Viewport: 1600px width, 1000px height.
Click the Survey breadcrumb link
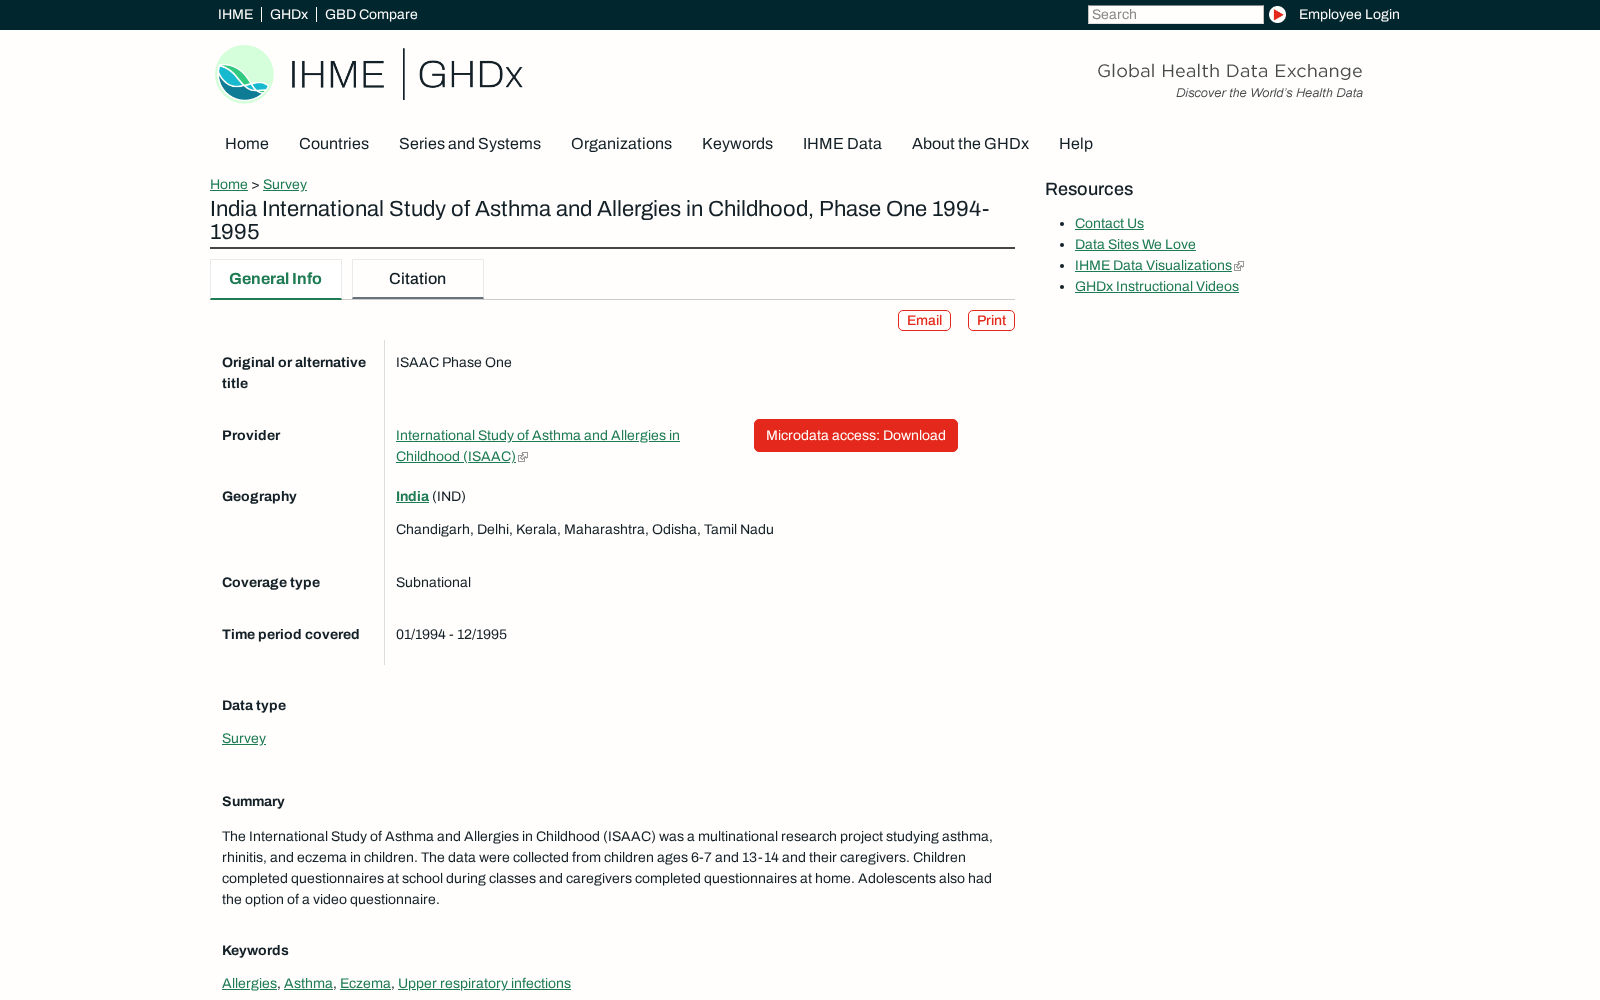[285, 184]
